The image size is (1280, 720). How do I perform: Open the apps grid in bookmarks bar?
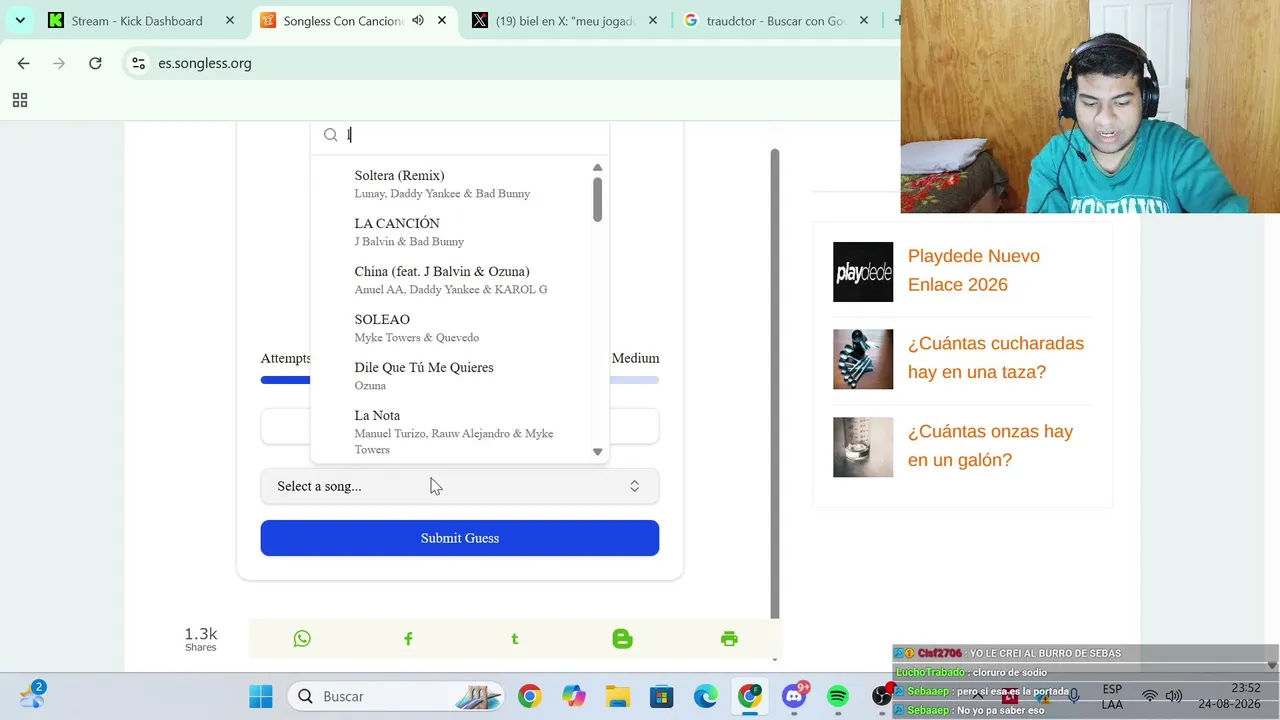pyautogui.click(x=19, y=100)
